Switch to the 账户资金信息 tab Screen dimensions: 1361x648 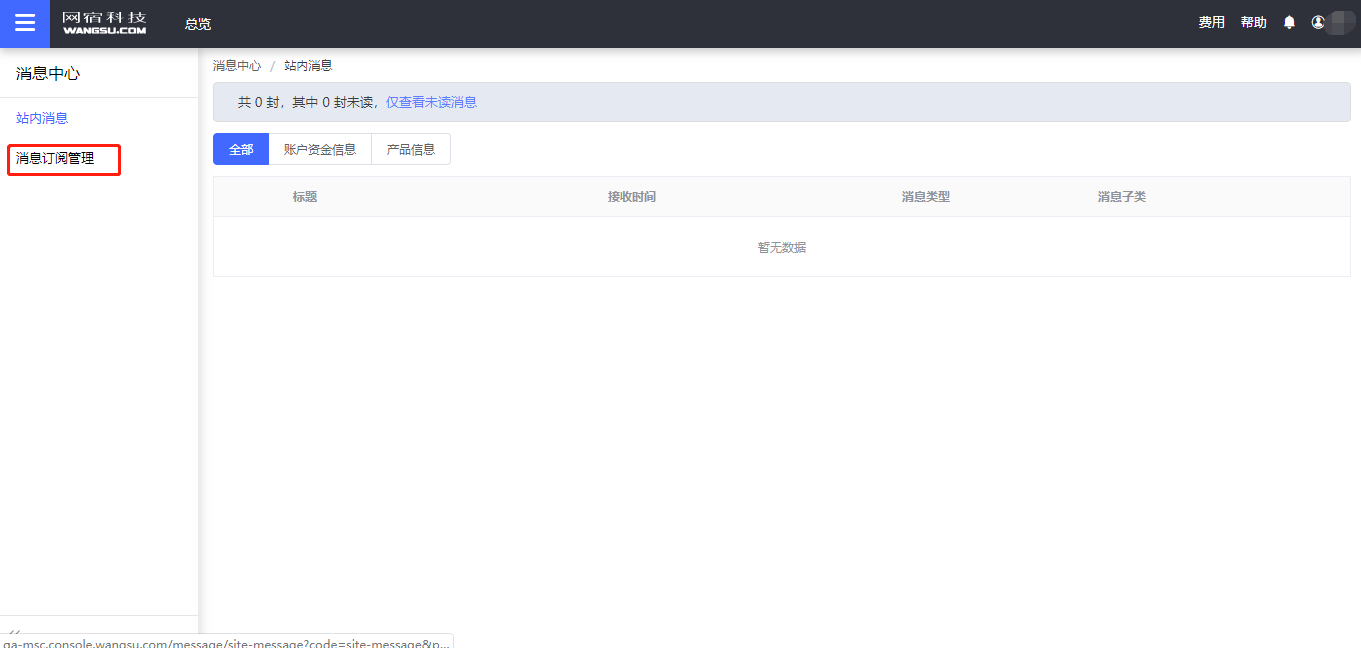pyautogui.click(x=320, y=149)
